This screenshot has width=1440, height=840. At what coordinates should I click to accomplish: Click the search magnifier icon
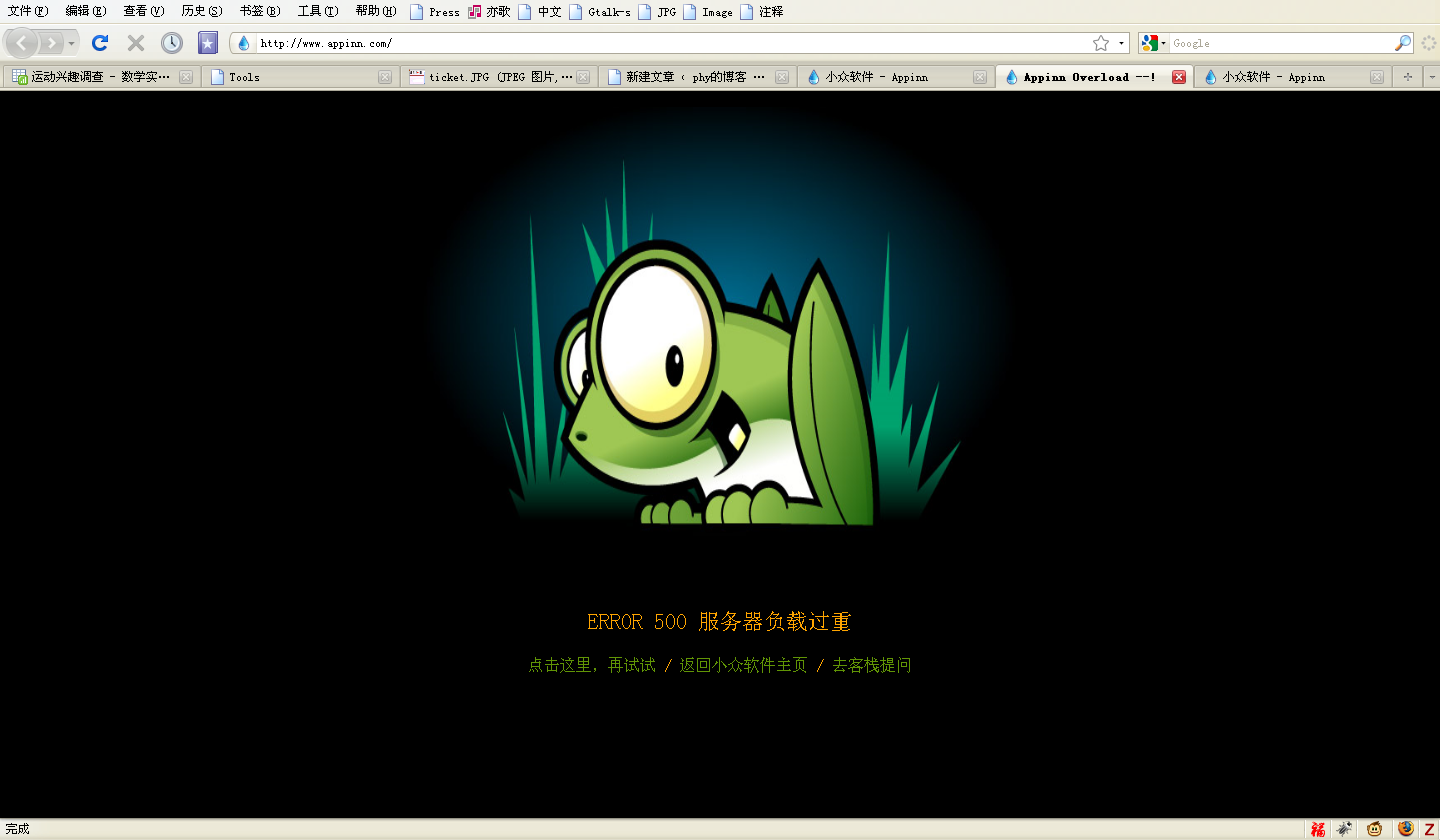pyautogui.click(x=1403, y=43)
